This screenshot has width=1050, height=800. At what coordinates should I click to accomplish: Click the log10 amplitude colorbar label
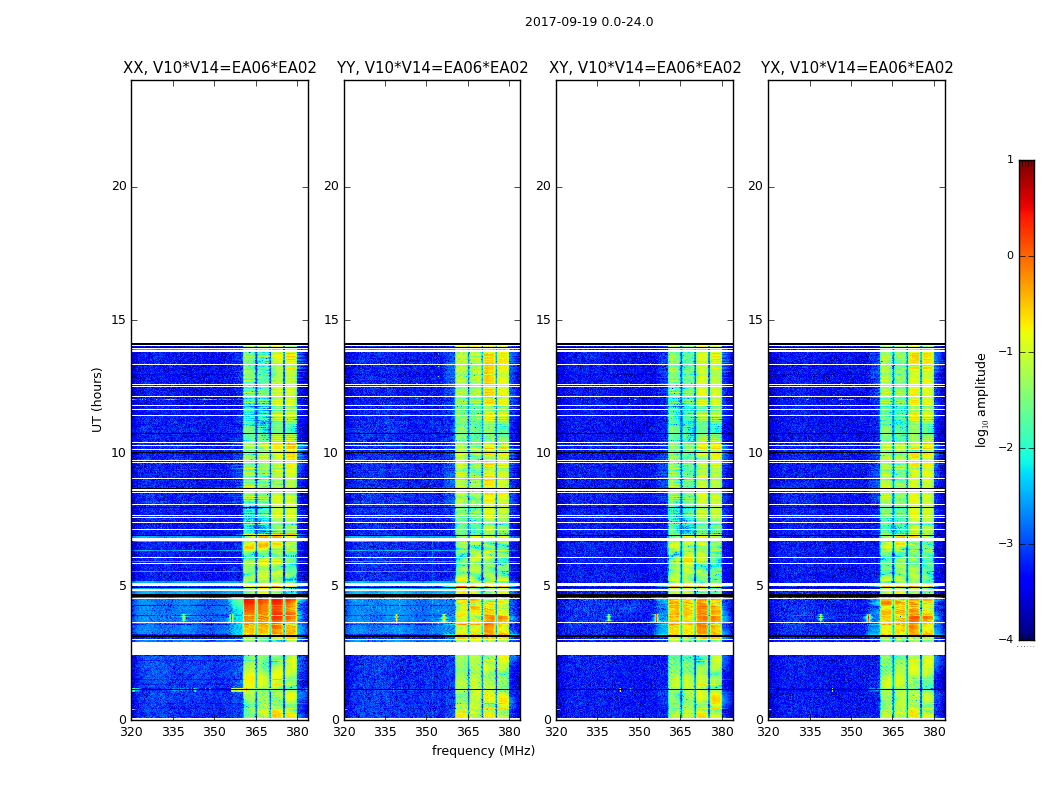pyautogui.click(x=982, y=399)
